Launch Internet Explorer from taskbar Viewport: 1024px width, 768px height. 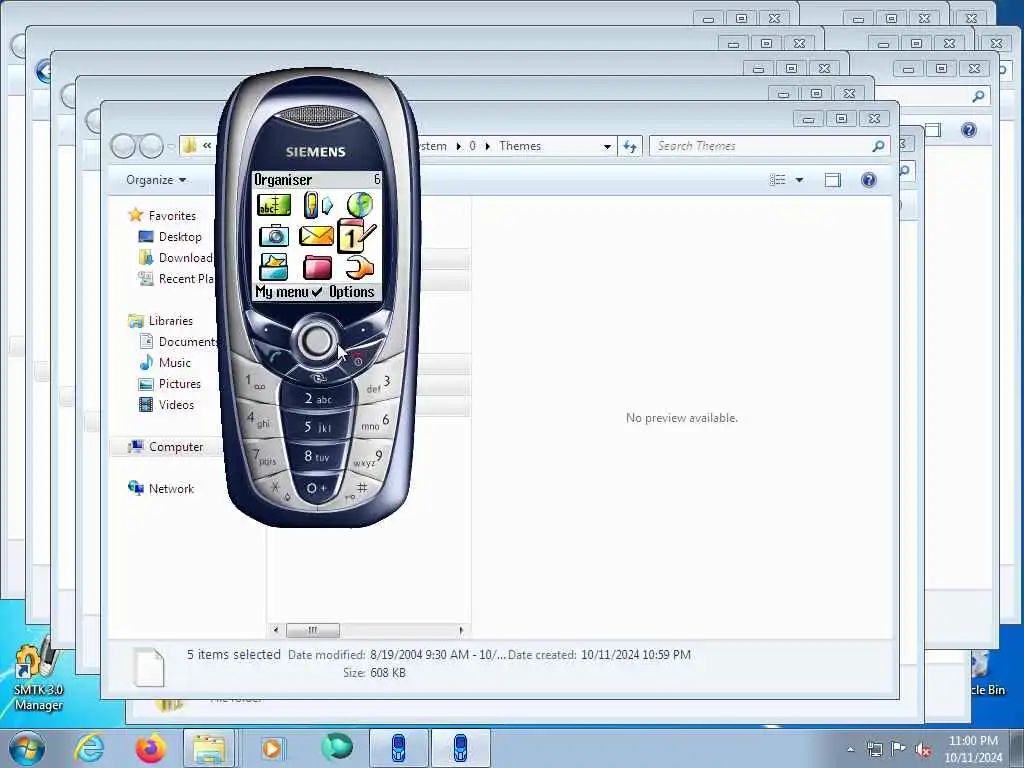coord(88,748)
